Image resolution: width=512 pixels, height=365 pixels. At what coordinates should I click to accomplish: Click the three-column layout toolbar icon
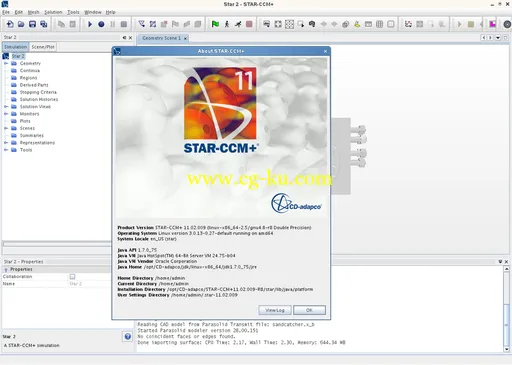(379, 24)
